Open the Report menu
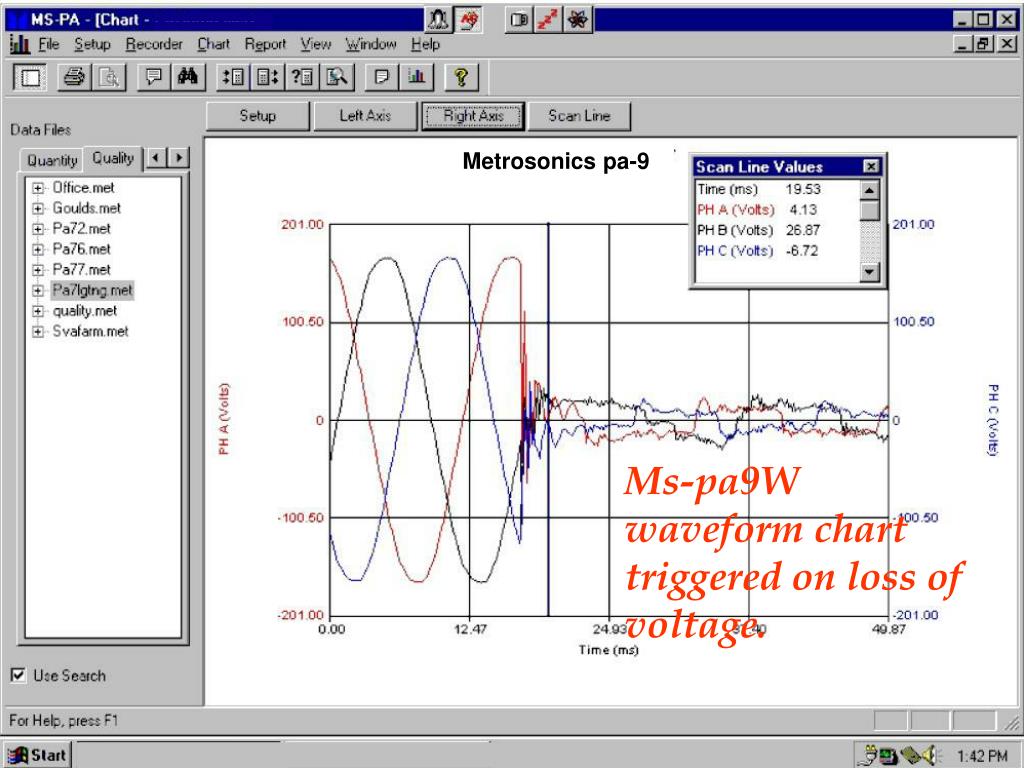The image size is (1024, 768). pyautogui.click(x=265, y=44)
